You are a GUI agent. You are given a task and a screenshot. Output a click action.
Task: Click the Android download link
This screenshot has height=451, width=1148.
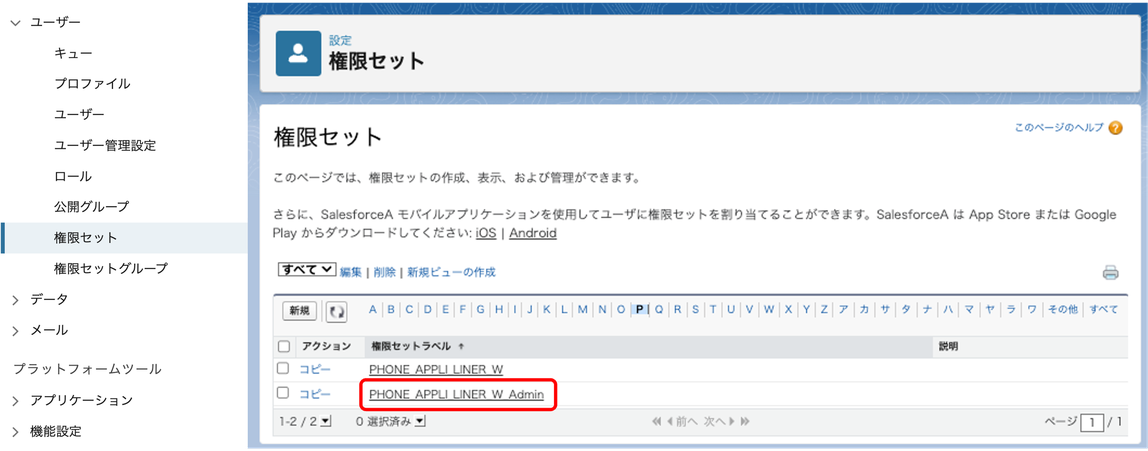(x=533, y=234)
